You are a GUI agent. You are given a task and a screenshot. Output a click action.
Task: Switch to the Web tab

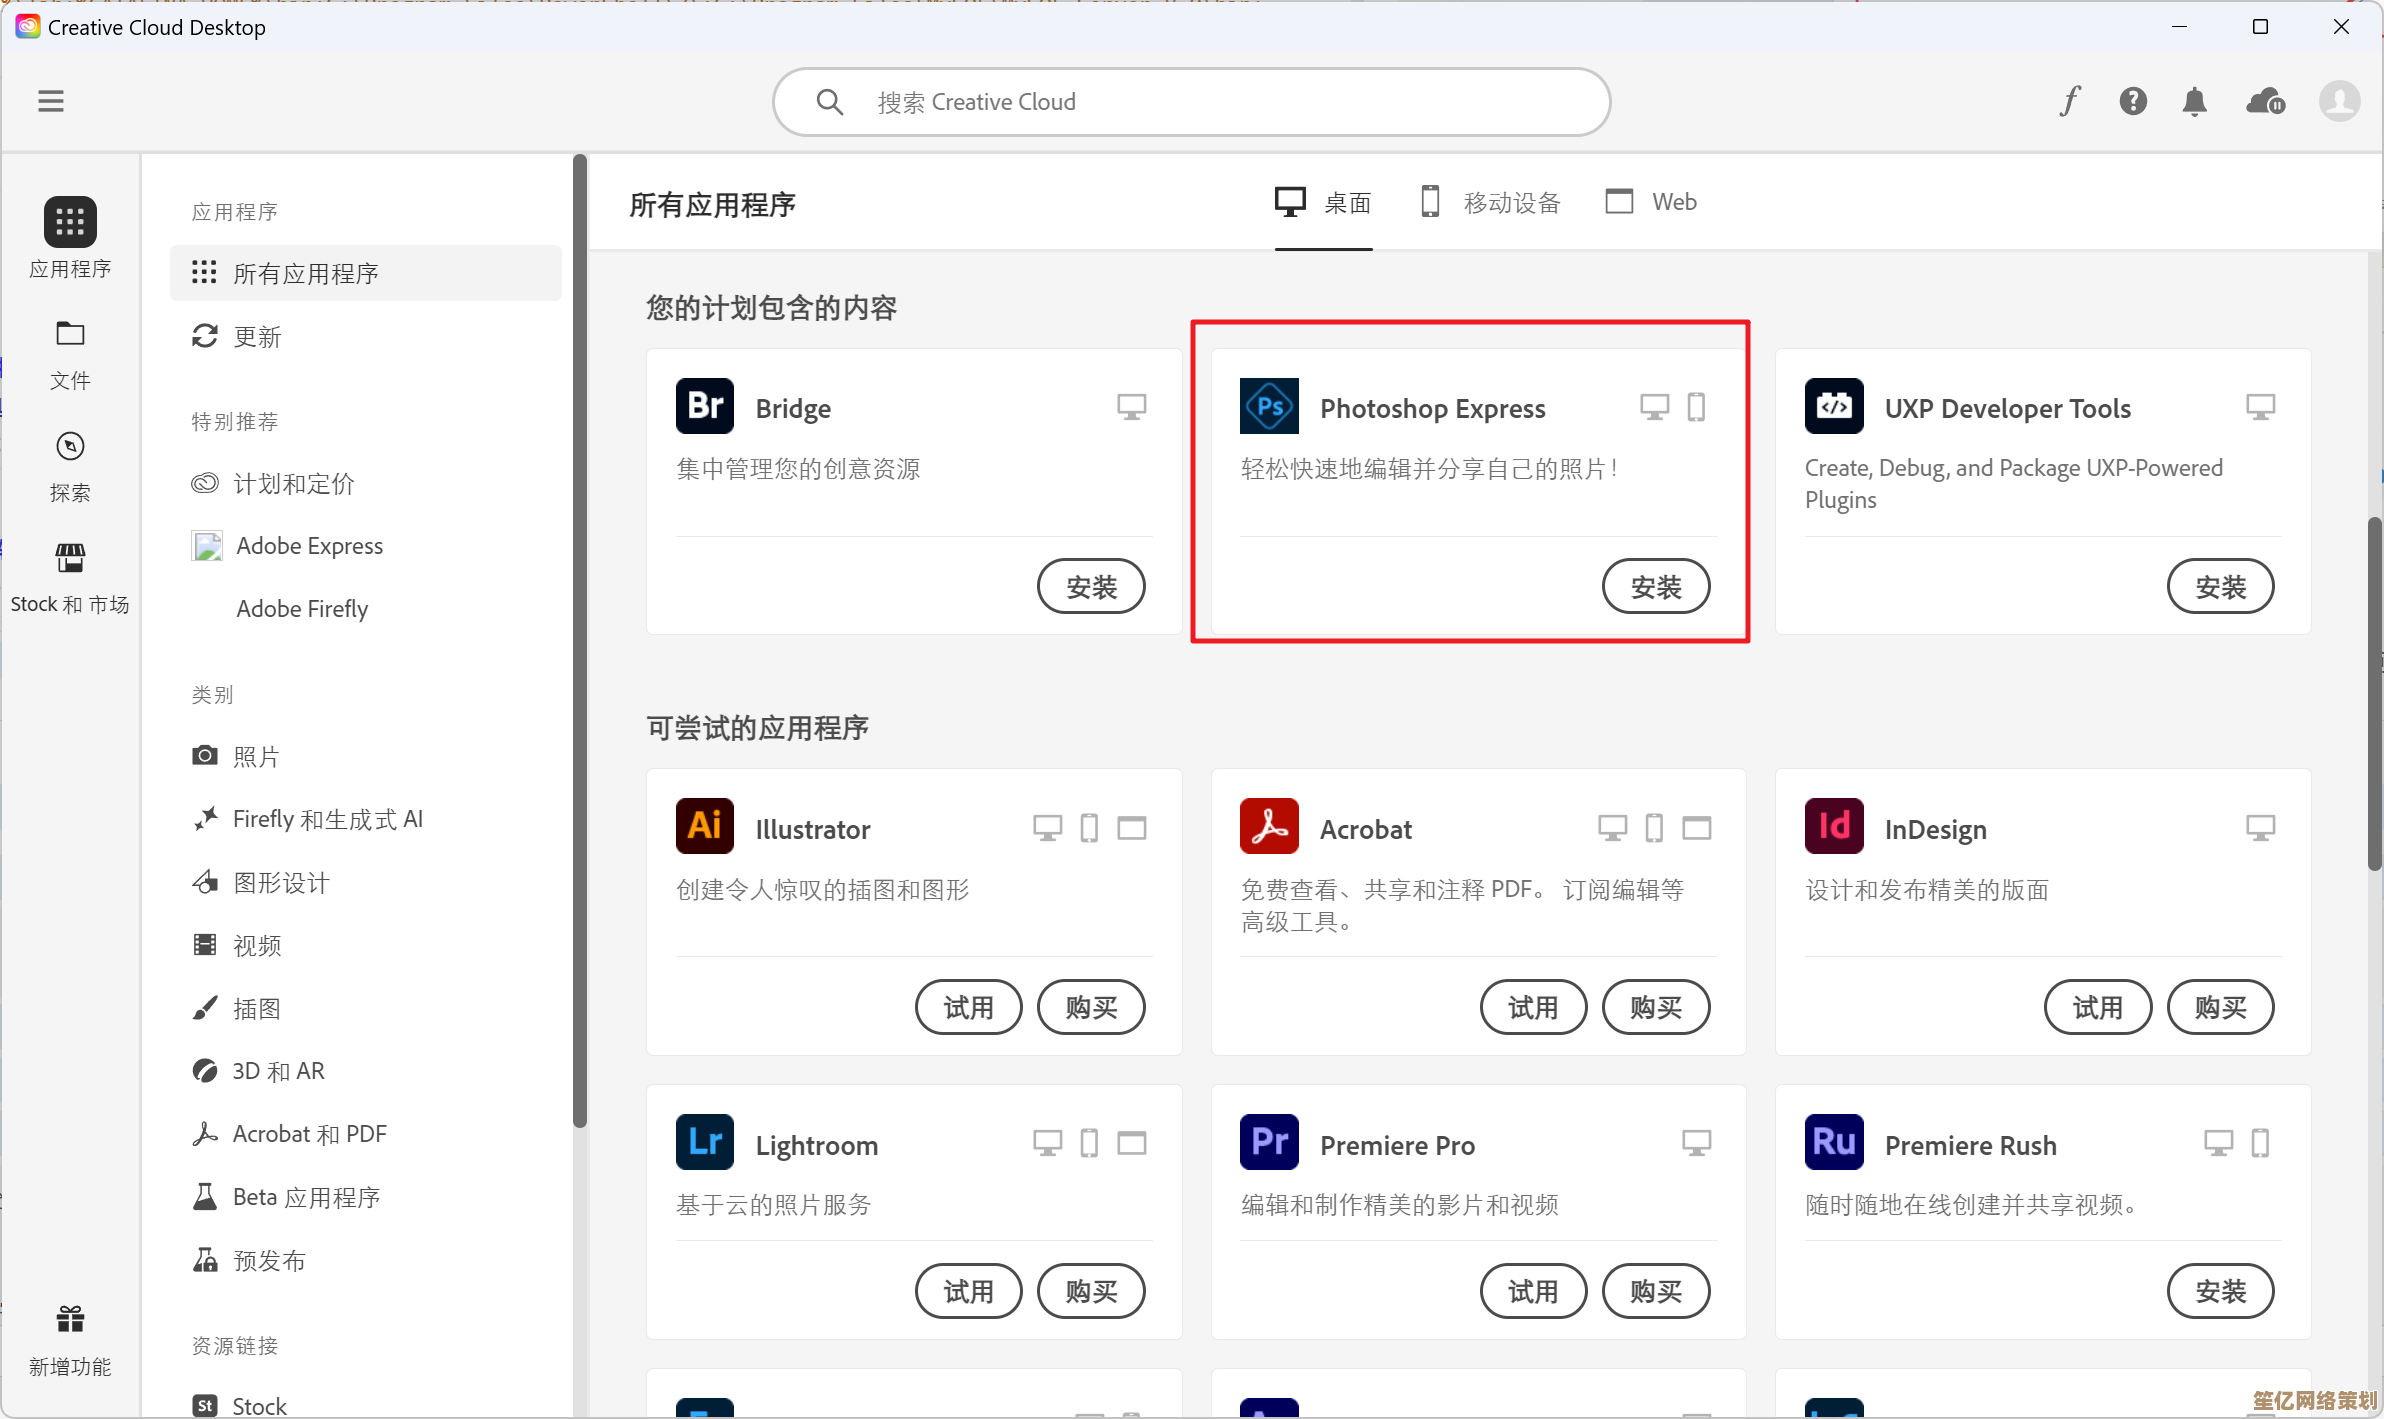point(1651,203)
